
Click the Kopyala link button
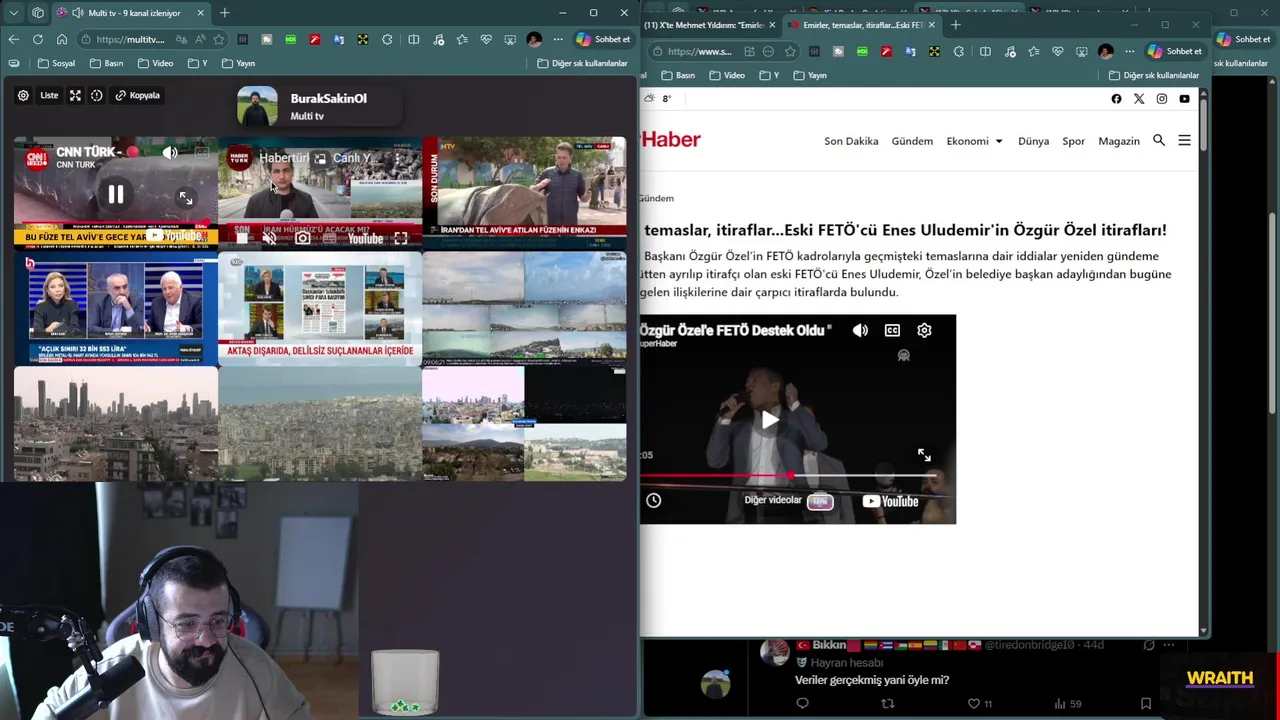coord(138,95)
